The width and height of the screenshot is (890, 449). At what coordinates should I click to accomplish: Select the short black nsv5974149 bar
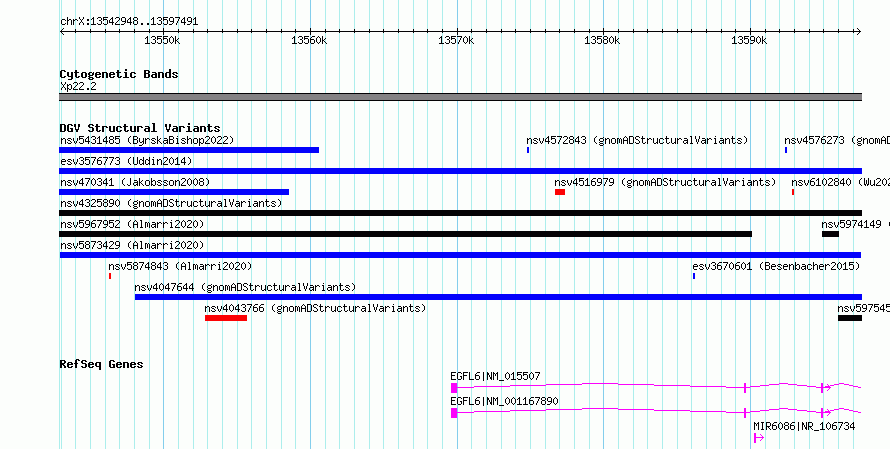830,234
